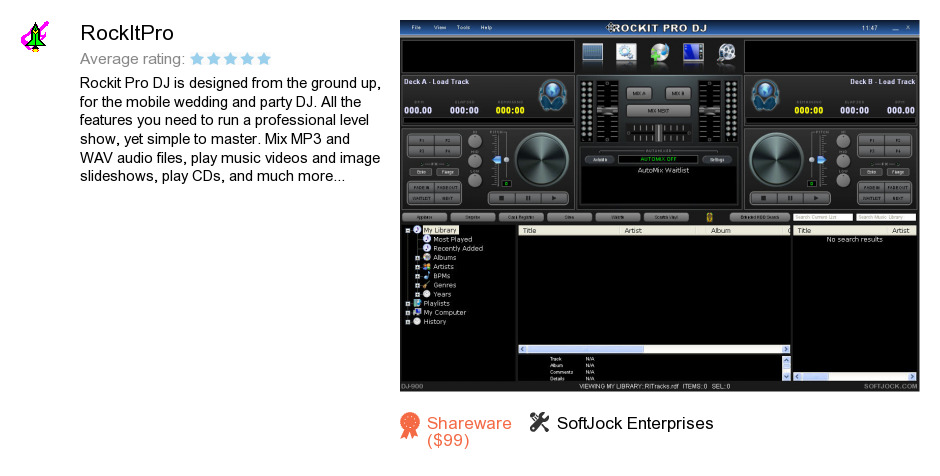Toggle Deck B Echo effect

point(872,172)
